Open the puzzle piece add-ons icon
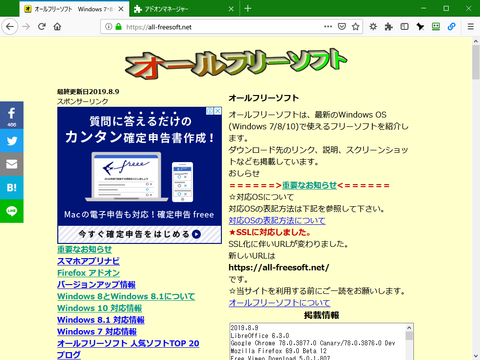The height and width of the screenshot is (360, 480). pyautogui.click(x=389, y=27)
